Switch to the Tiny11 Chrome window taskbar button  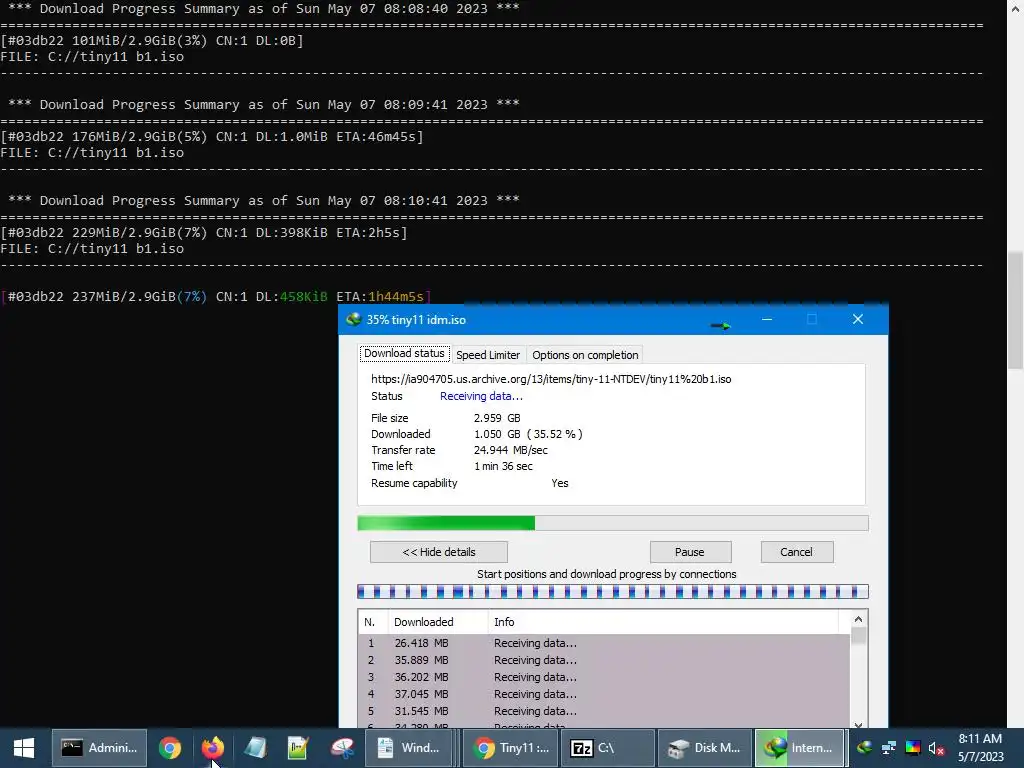(511, 748)
